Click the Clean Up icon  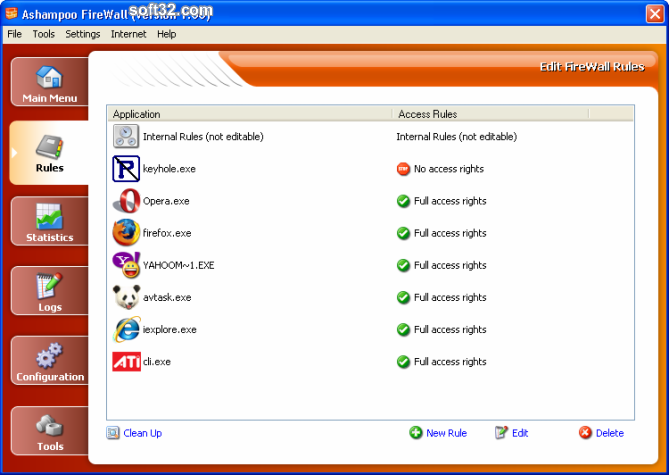[x=113, y=433]
